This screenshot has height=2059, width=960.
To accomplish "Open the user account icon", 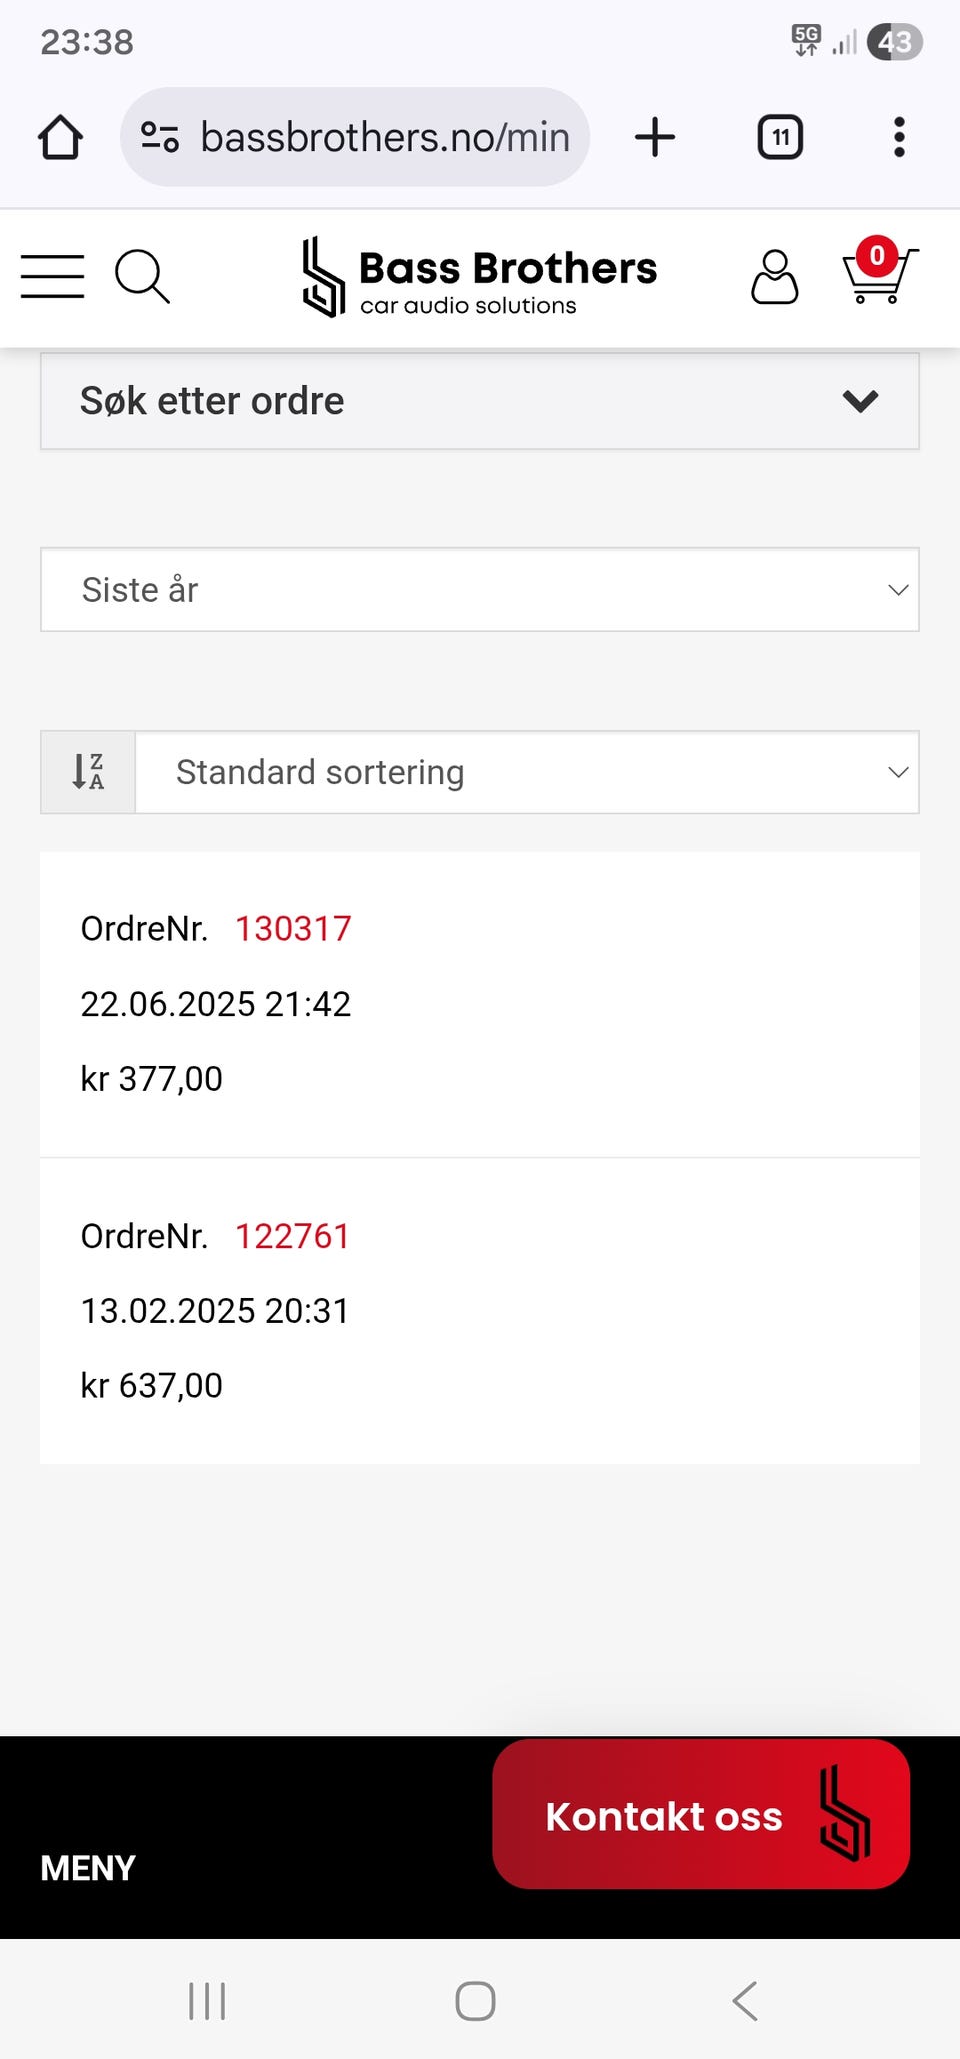I will (x=774, y=276).
